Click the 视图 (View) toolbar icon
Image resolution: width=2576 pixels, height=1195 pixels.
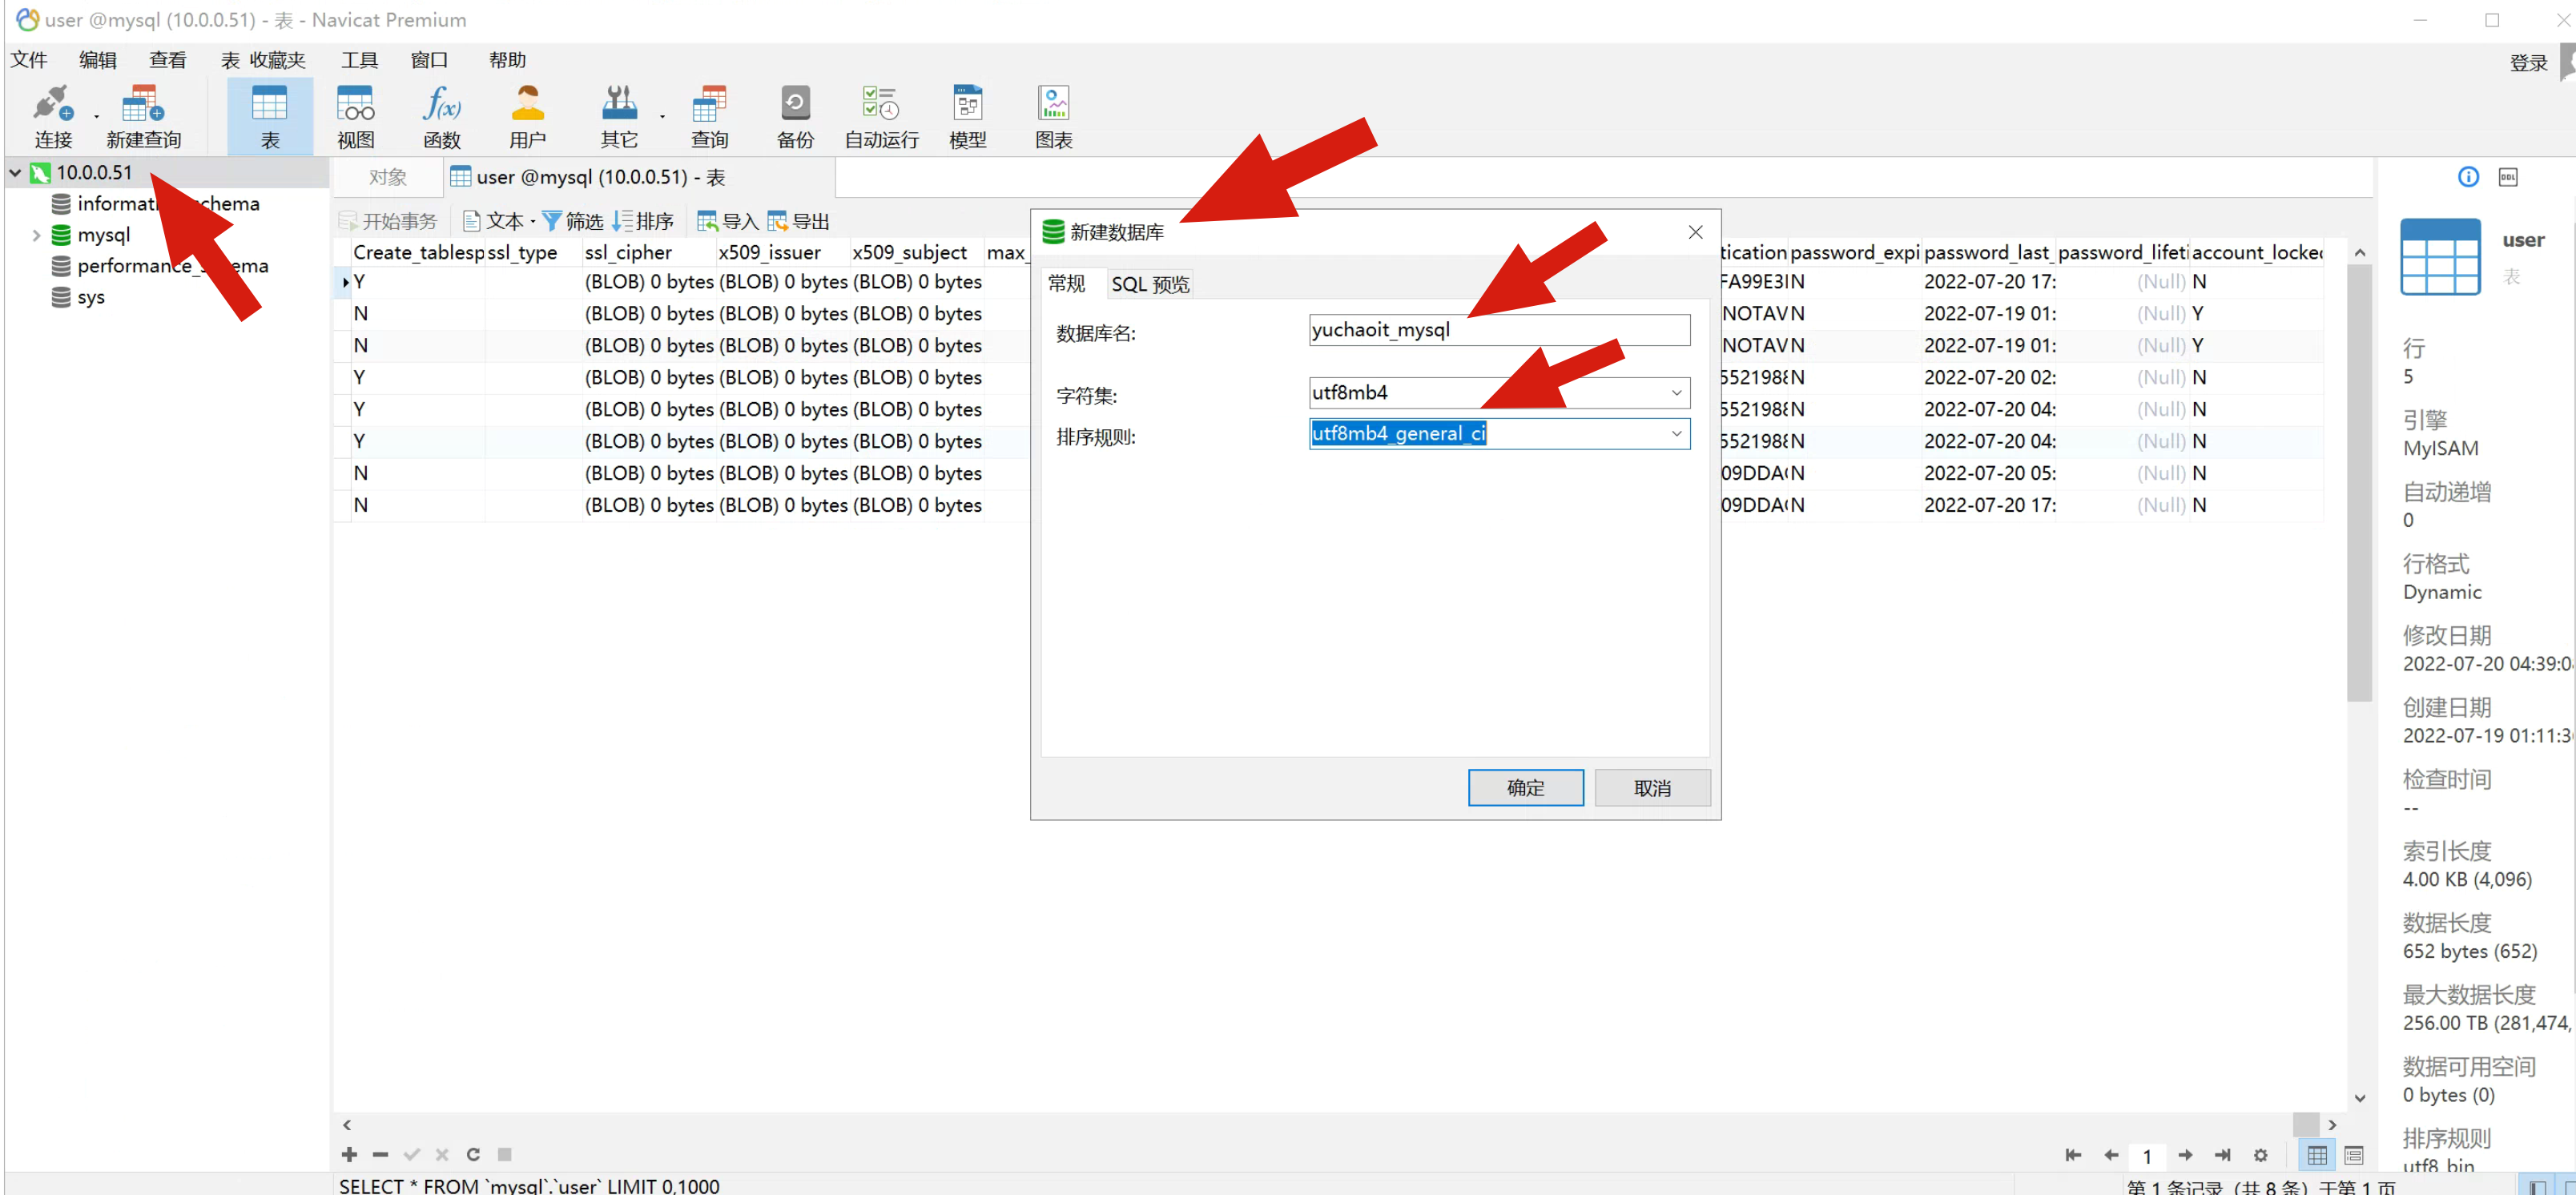pyautogui.click(x=355, y=116)
